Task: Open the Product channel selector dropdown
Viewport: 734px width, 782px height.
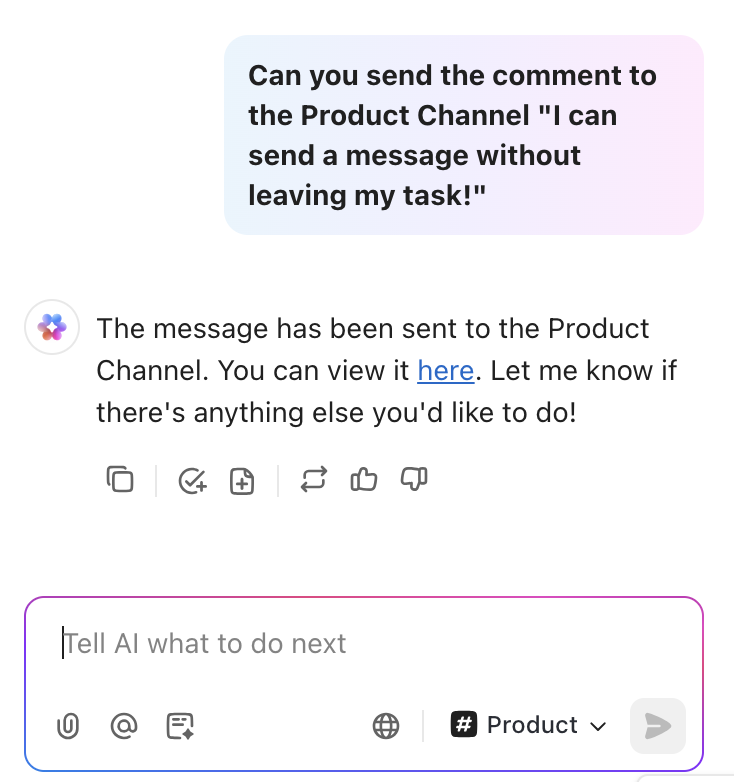Action: pos(530,725)
